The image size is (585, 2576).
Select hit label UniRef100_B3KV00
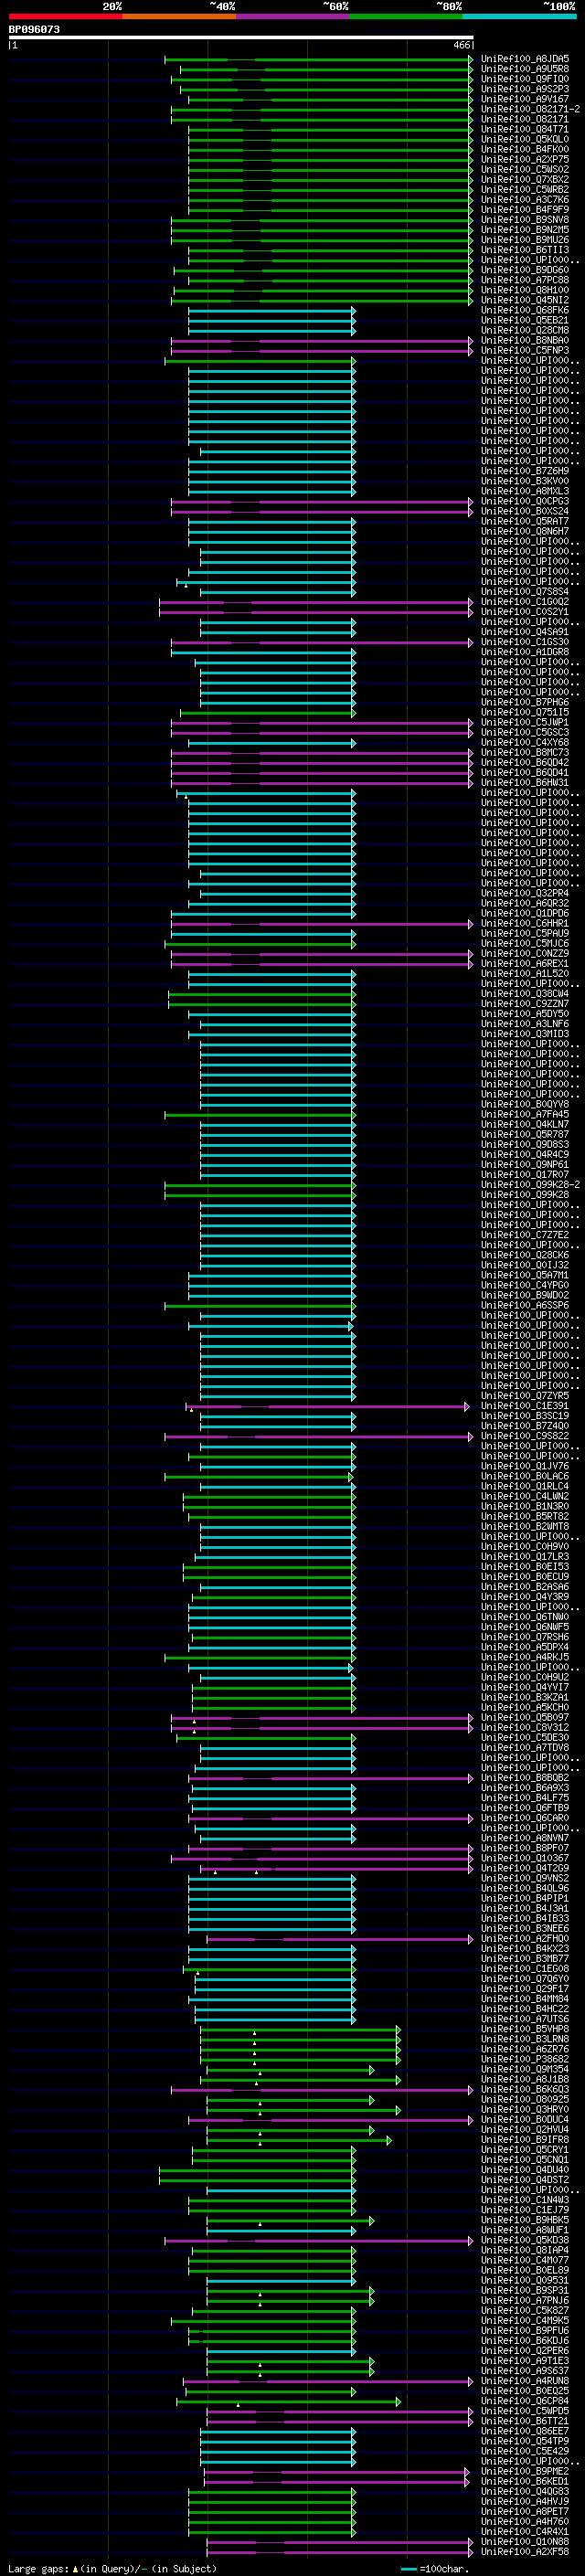tap(525, 481)
